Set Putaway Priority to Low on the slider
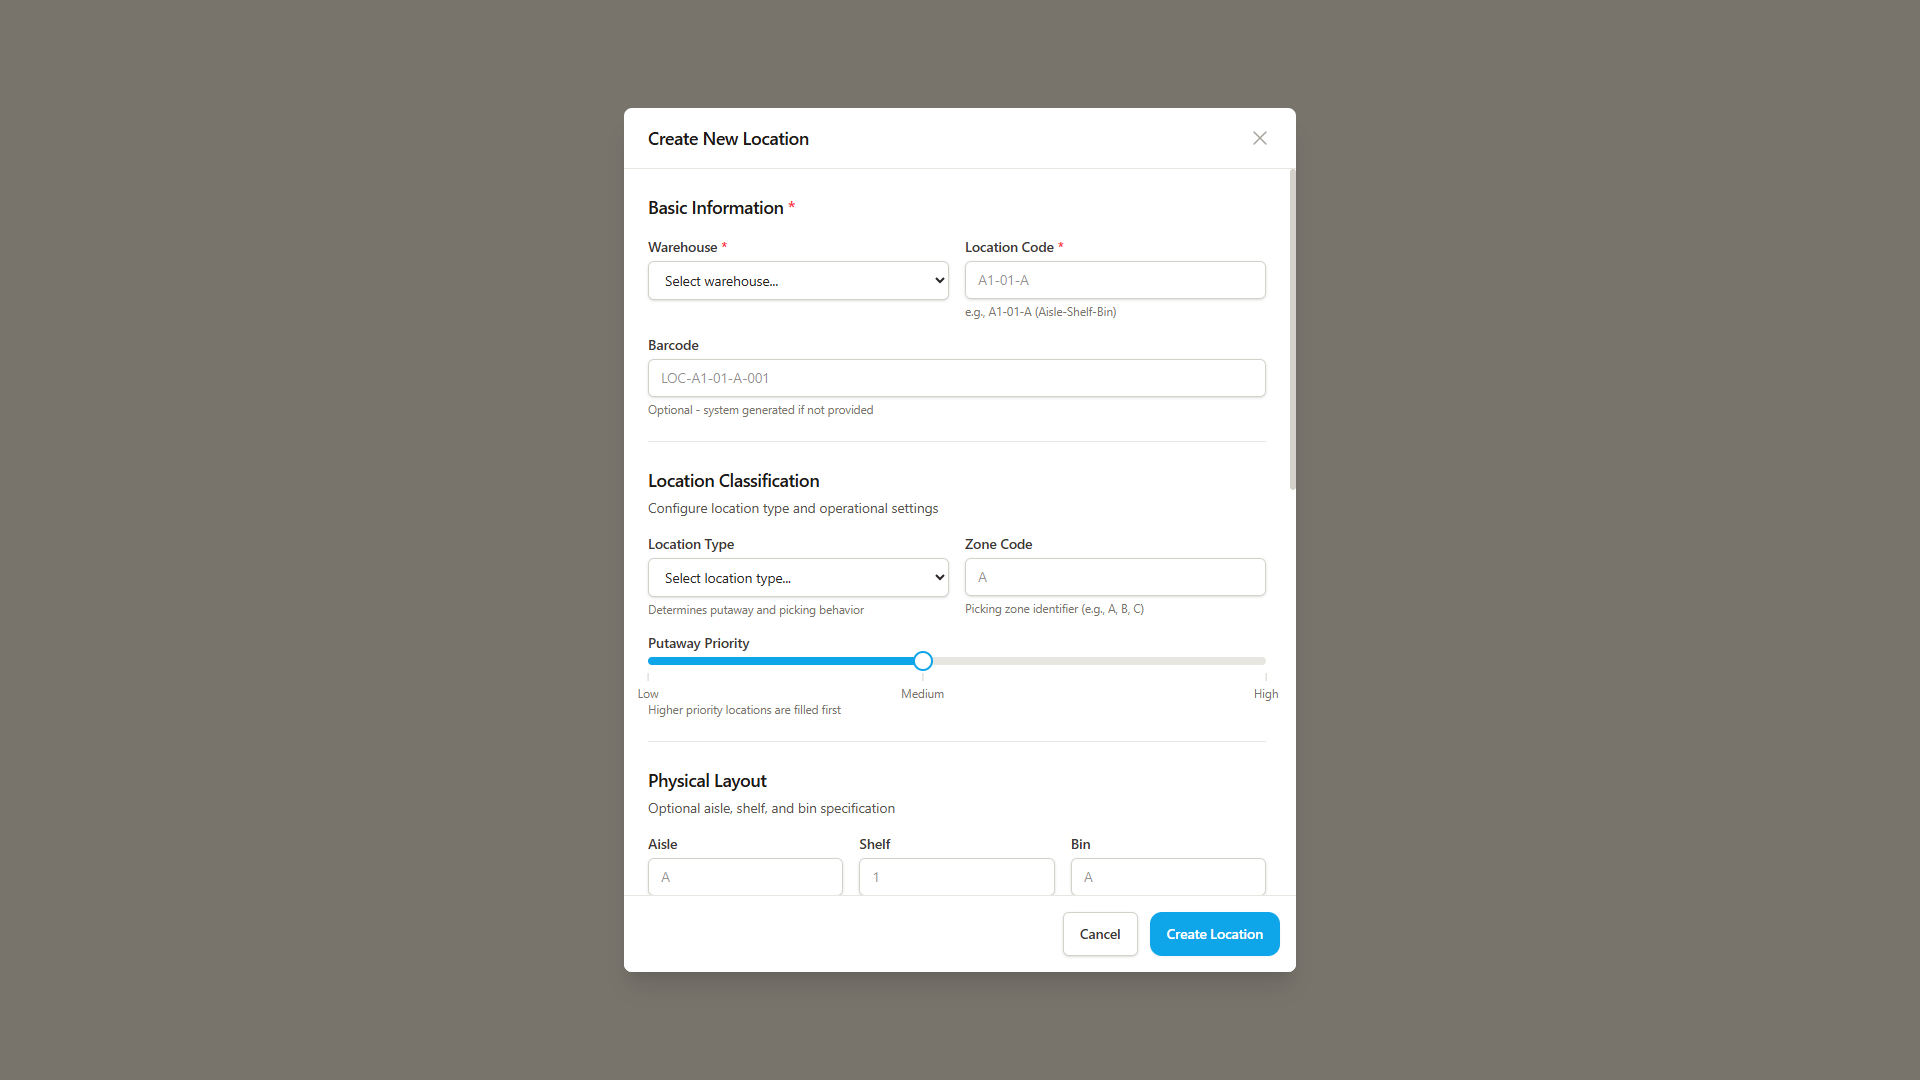1920x1080 pixels. coord(649,661)
